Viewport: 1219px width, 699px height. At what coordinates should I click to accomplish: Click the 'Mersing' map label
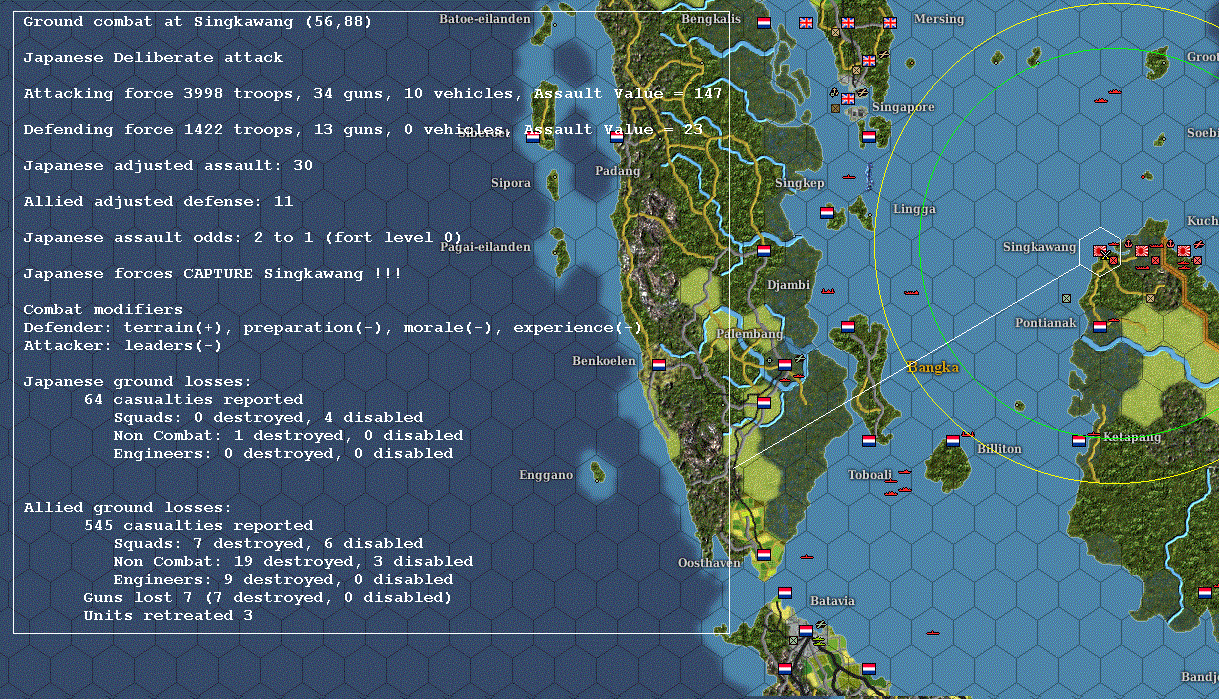(x=939, y=19)
